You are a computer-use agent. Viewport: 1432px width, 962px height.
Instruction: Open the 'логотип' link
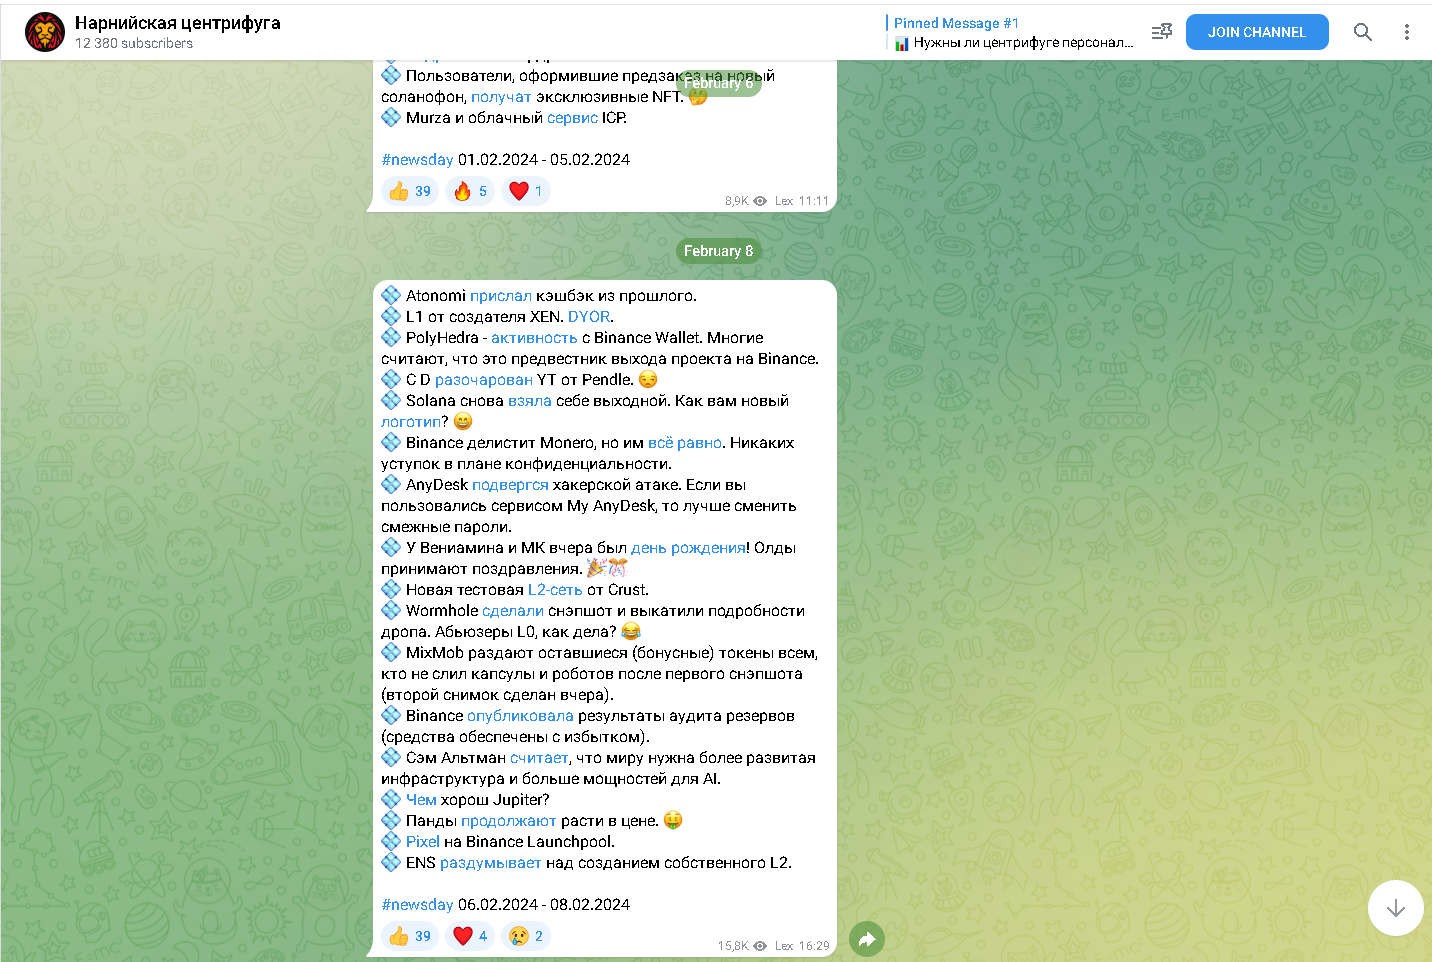(x=411, y=422)
